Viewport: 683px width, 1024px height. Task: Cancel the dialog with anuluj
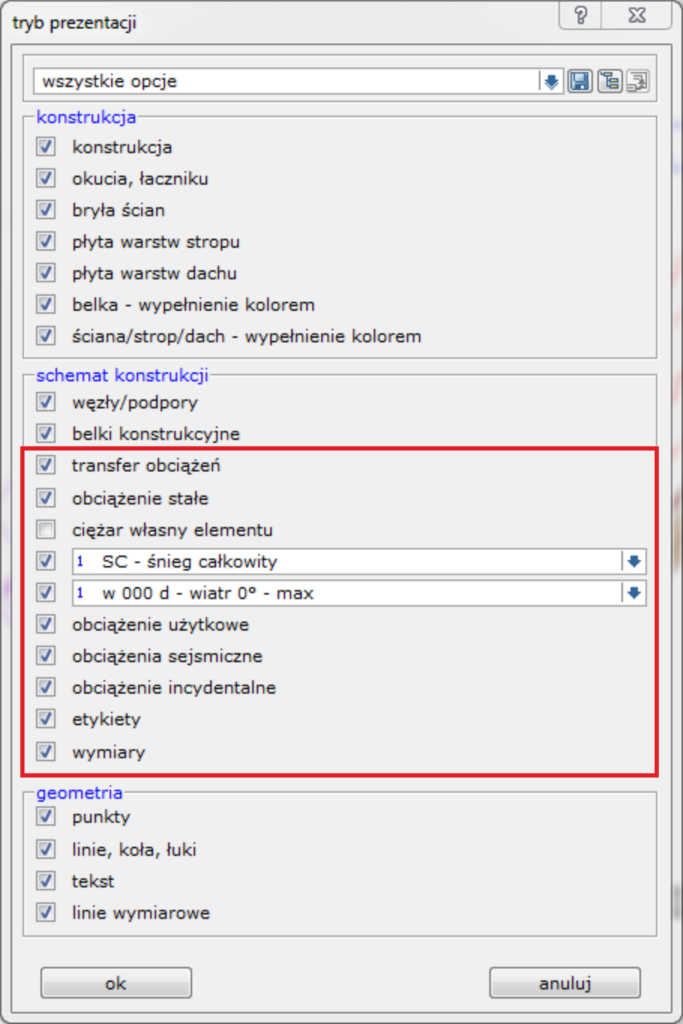pyautogui.click(x=564, y=982)
